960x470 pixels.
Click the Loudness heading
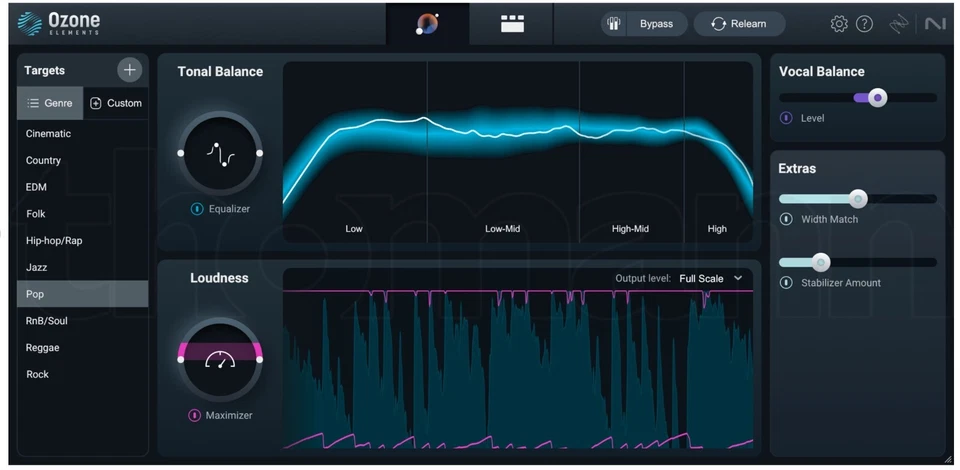(x=219, y=278)
